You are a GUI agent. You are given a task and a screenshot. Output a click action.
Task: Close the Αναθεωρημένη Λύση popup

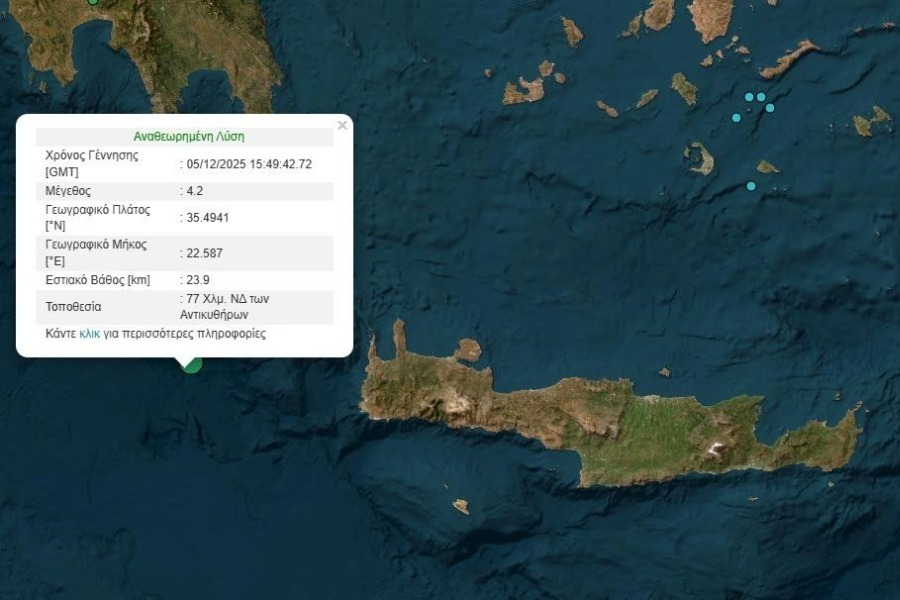click(x=341, y=124)
